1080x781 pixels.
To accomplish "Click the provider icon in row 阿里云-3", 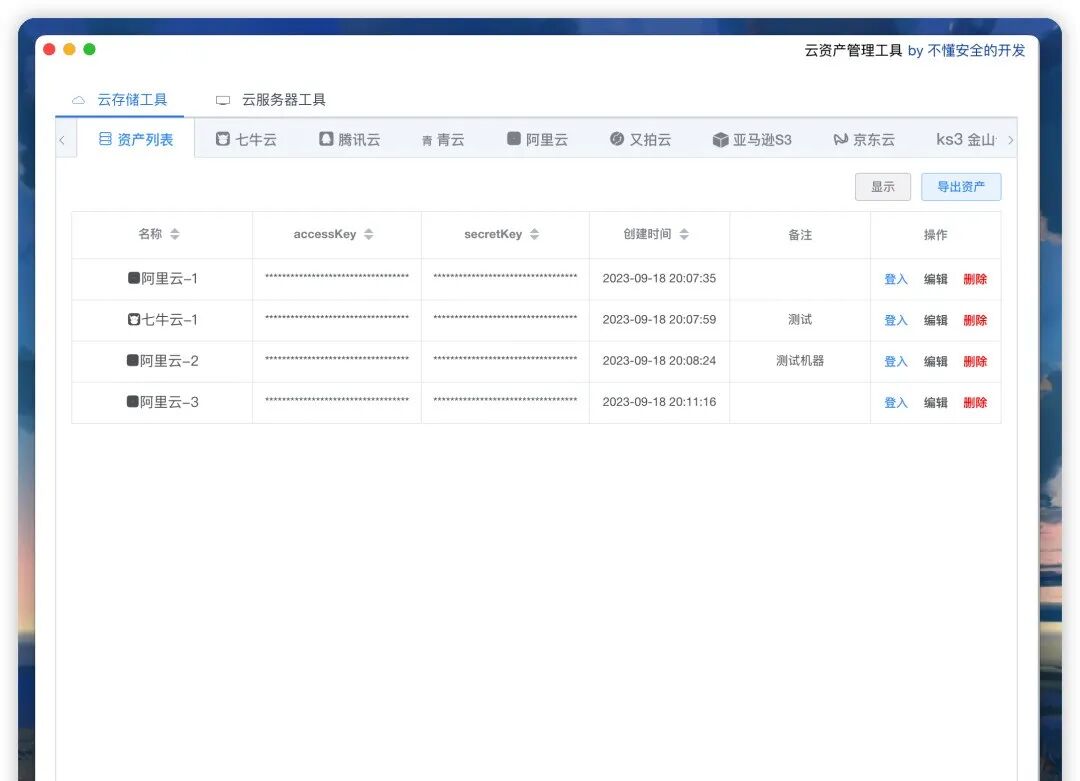I will [133, 402].
